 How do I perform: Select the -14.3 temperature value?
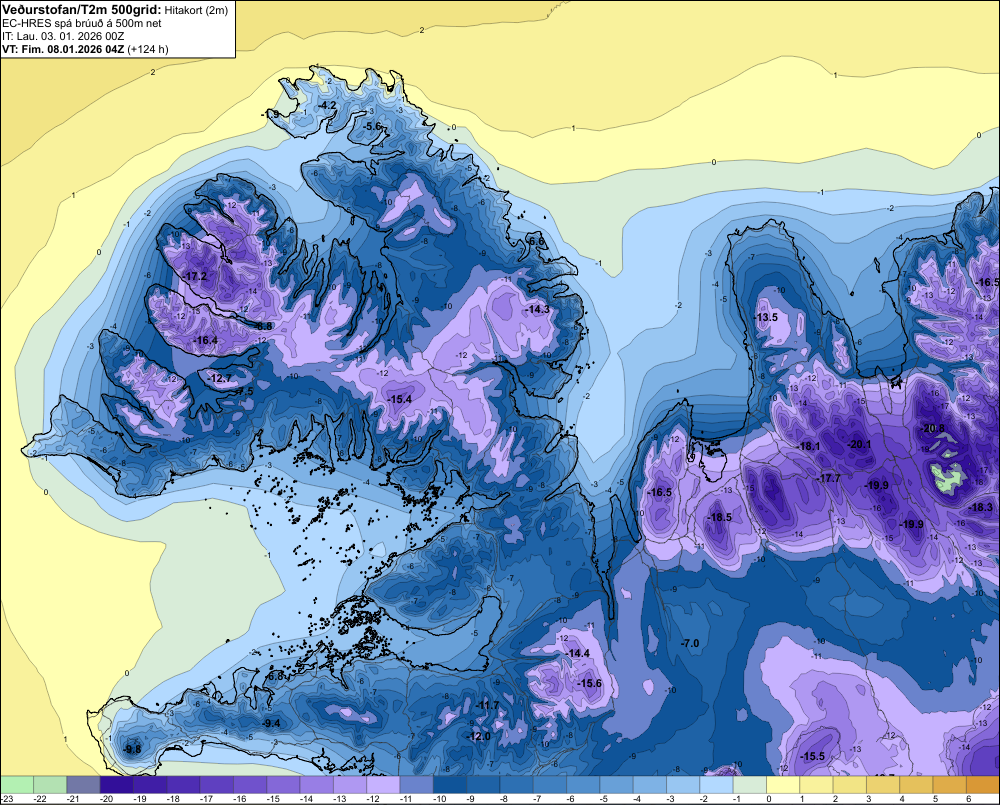tap(538, 309)
